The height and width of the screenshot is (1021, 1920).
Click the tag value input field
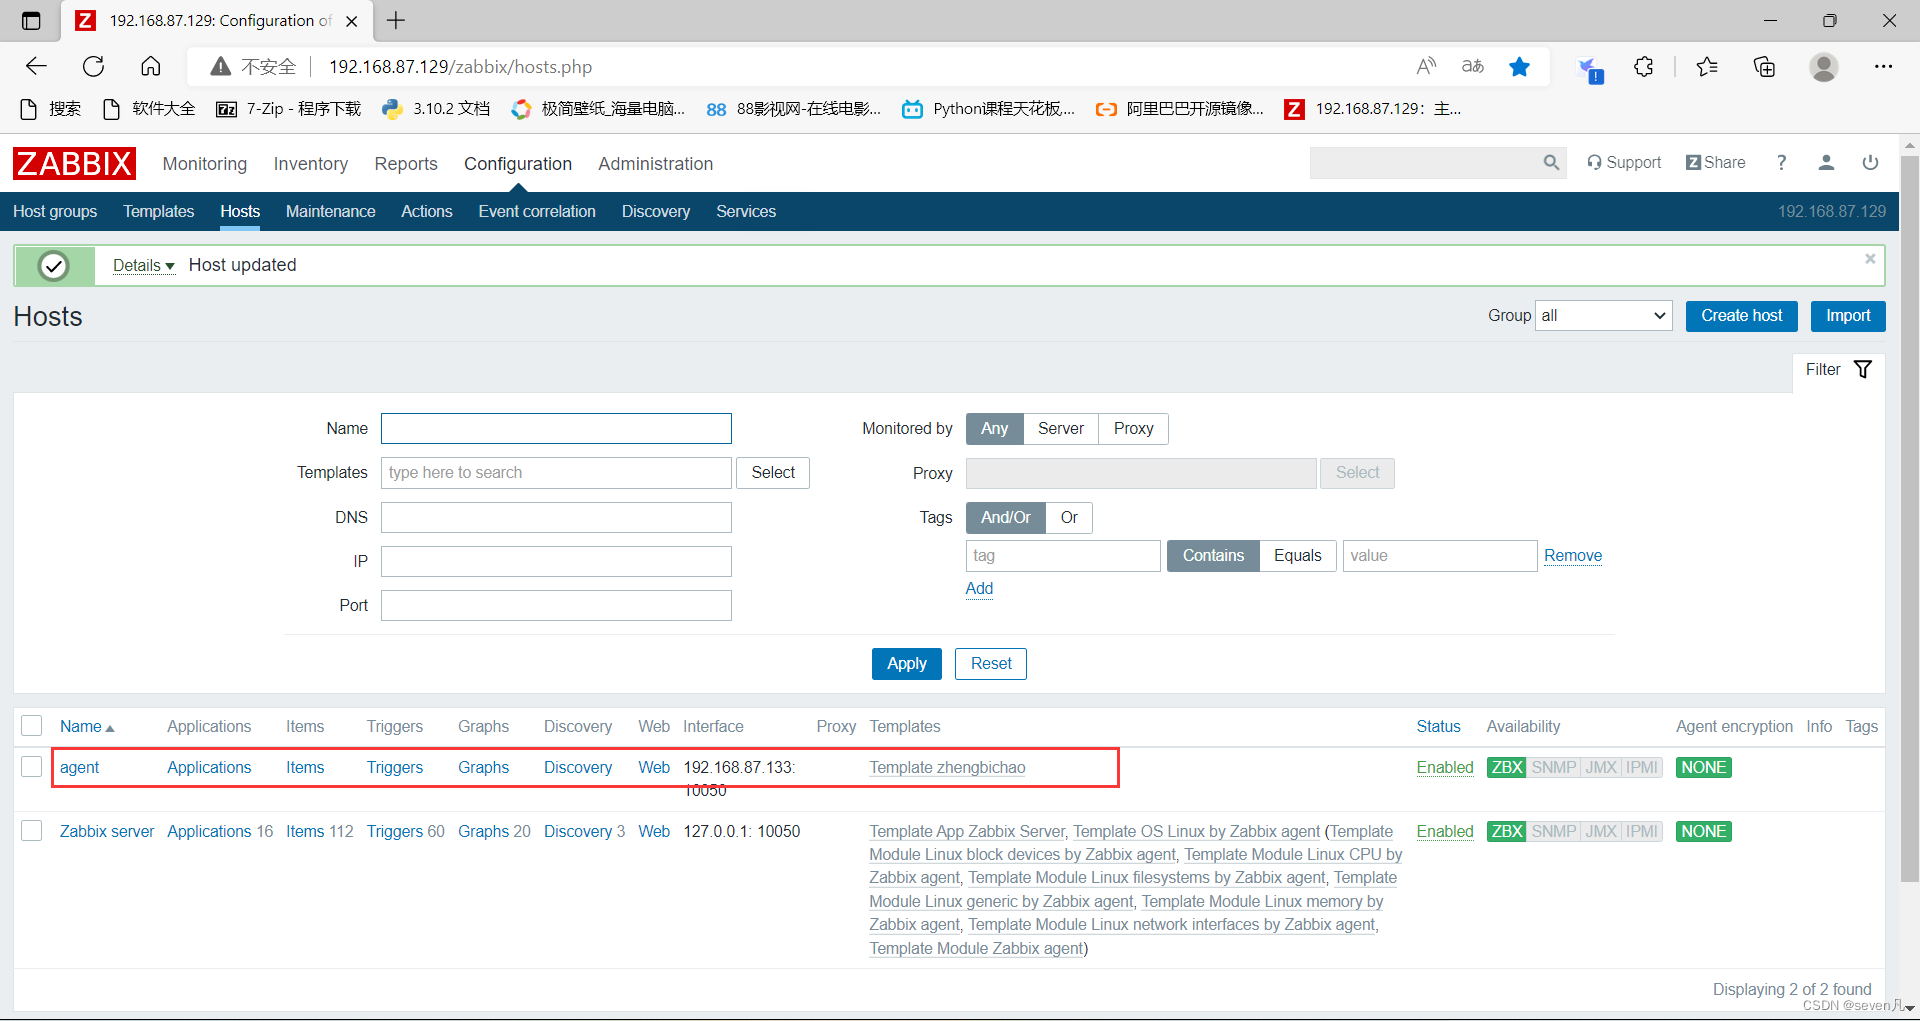click(1440, 555)
